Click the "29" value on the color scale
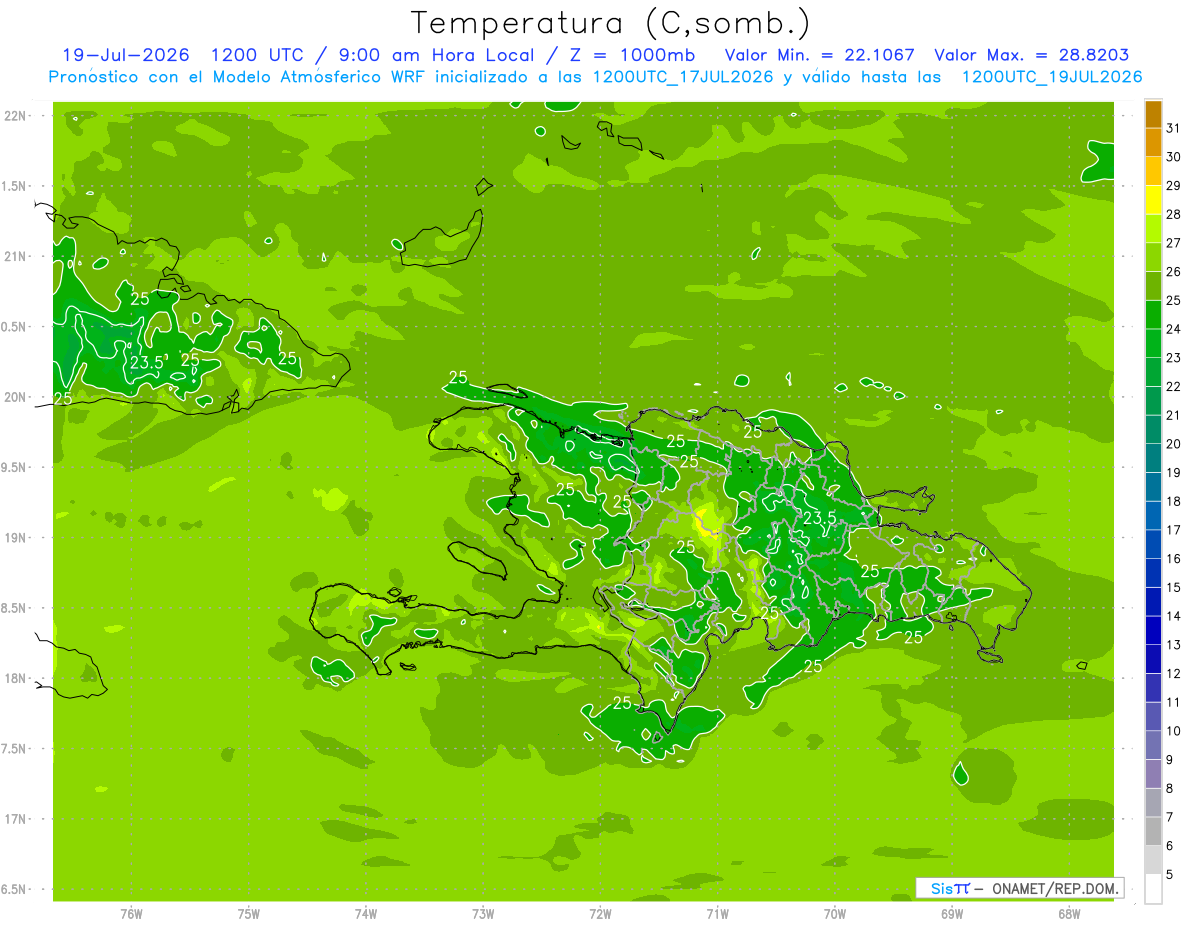Viewport: 1200px width, 927px height. 1173,186
